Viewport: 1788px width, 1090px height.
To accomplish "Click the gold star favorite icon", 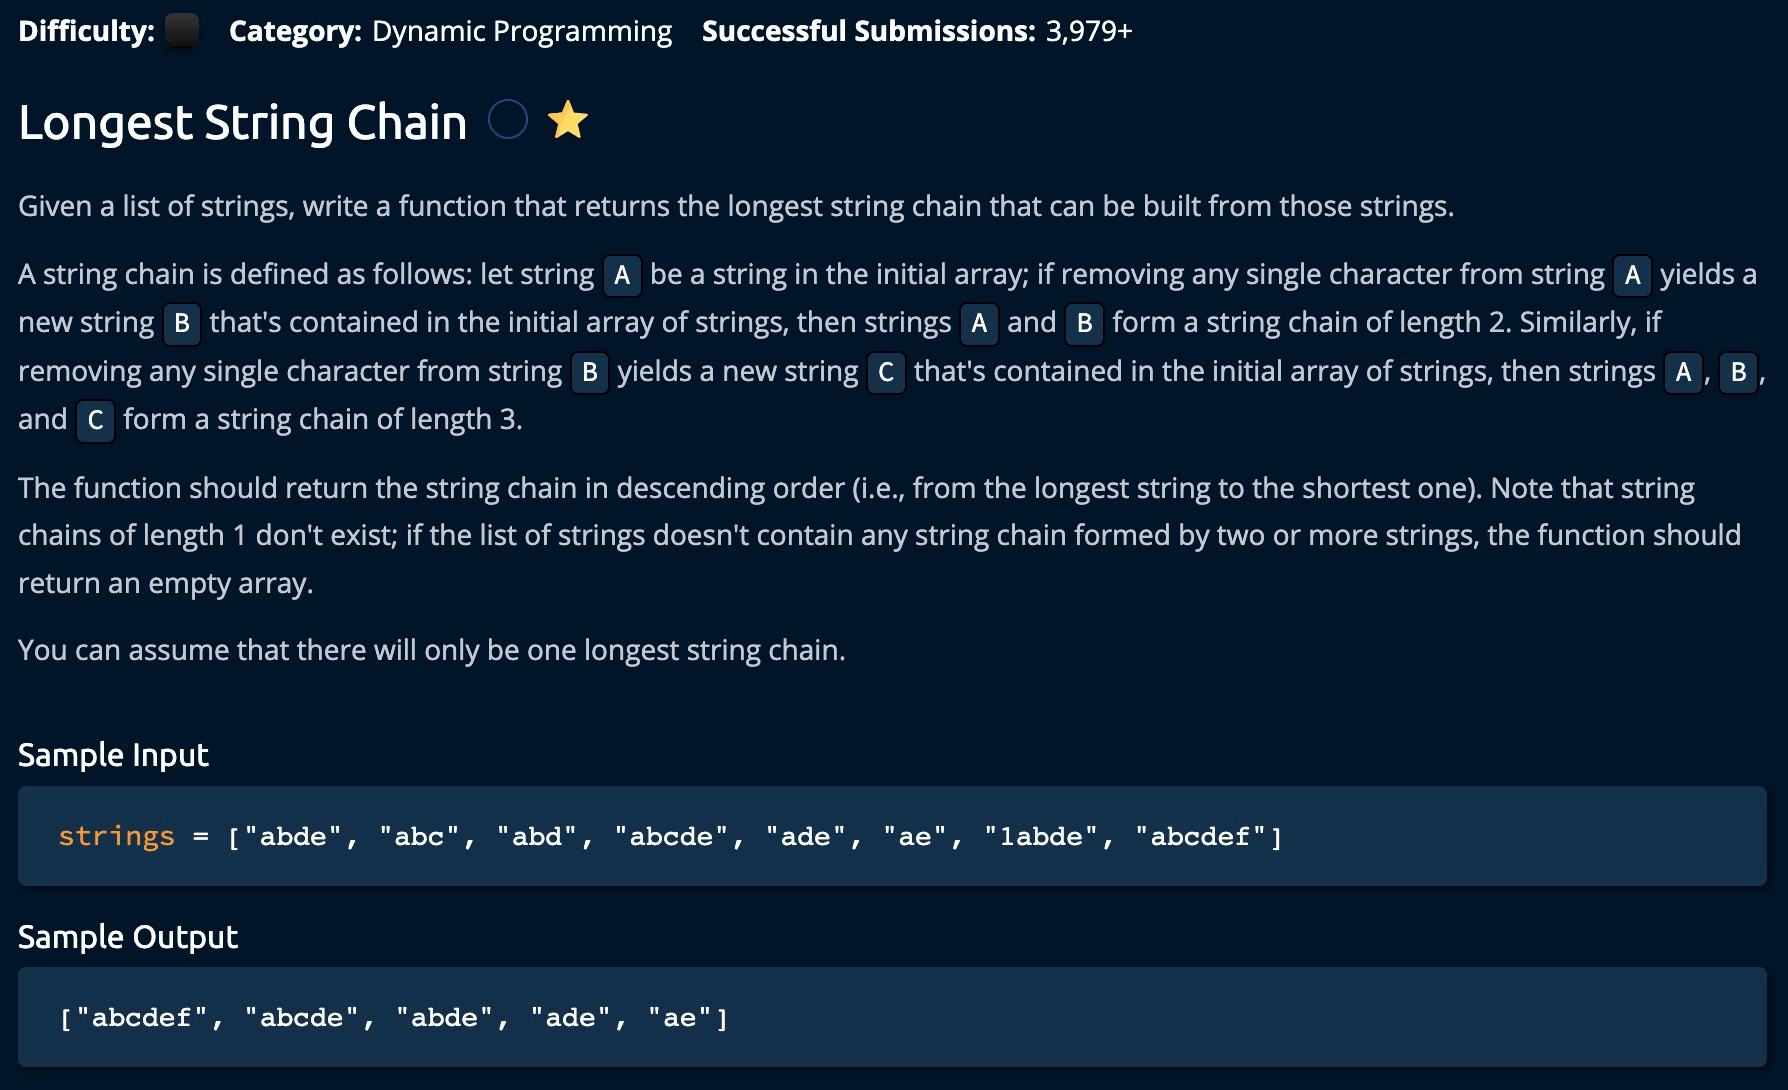I will tap(568, 121).
